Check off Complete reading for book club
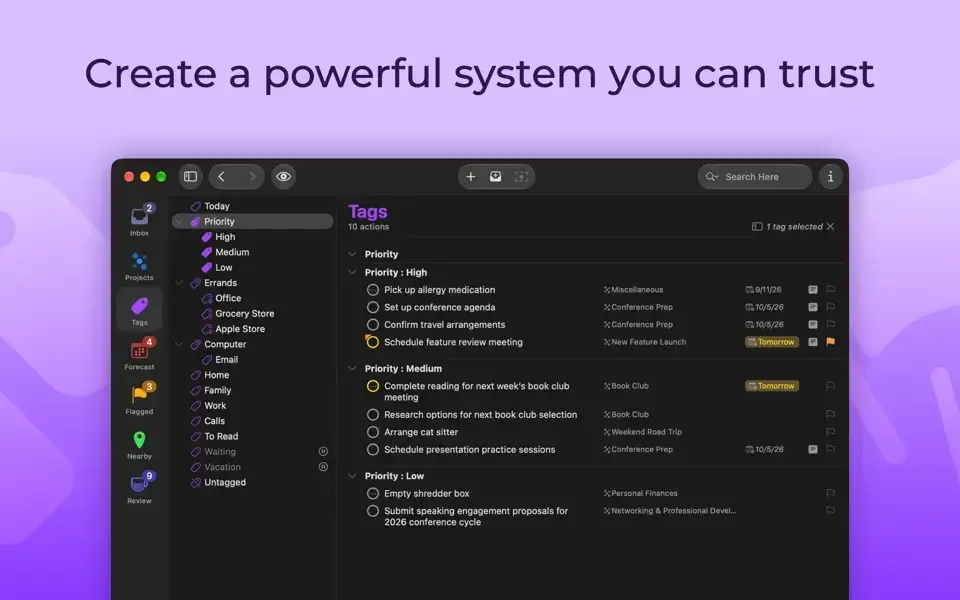Image resolution: width=960 pixels, height=600 pixels. tap(373, 386)
